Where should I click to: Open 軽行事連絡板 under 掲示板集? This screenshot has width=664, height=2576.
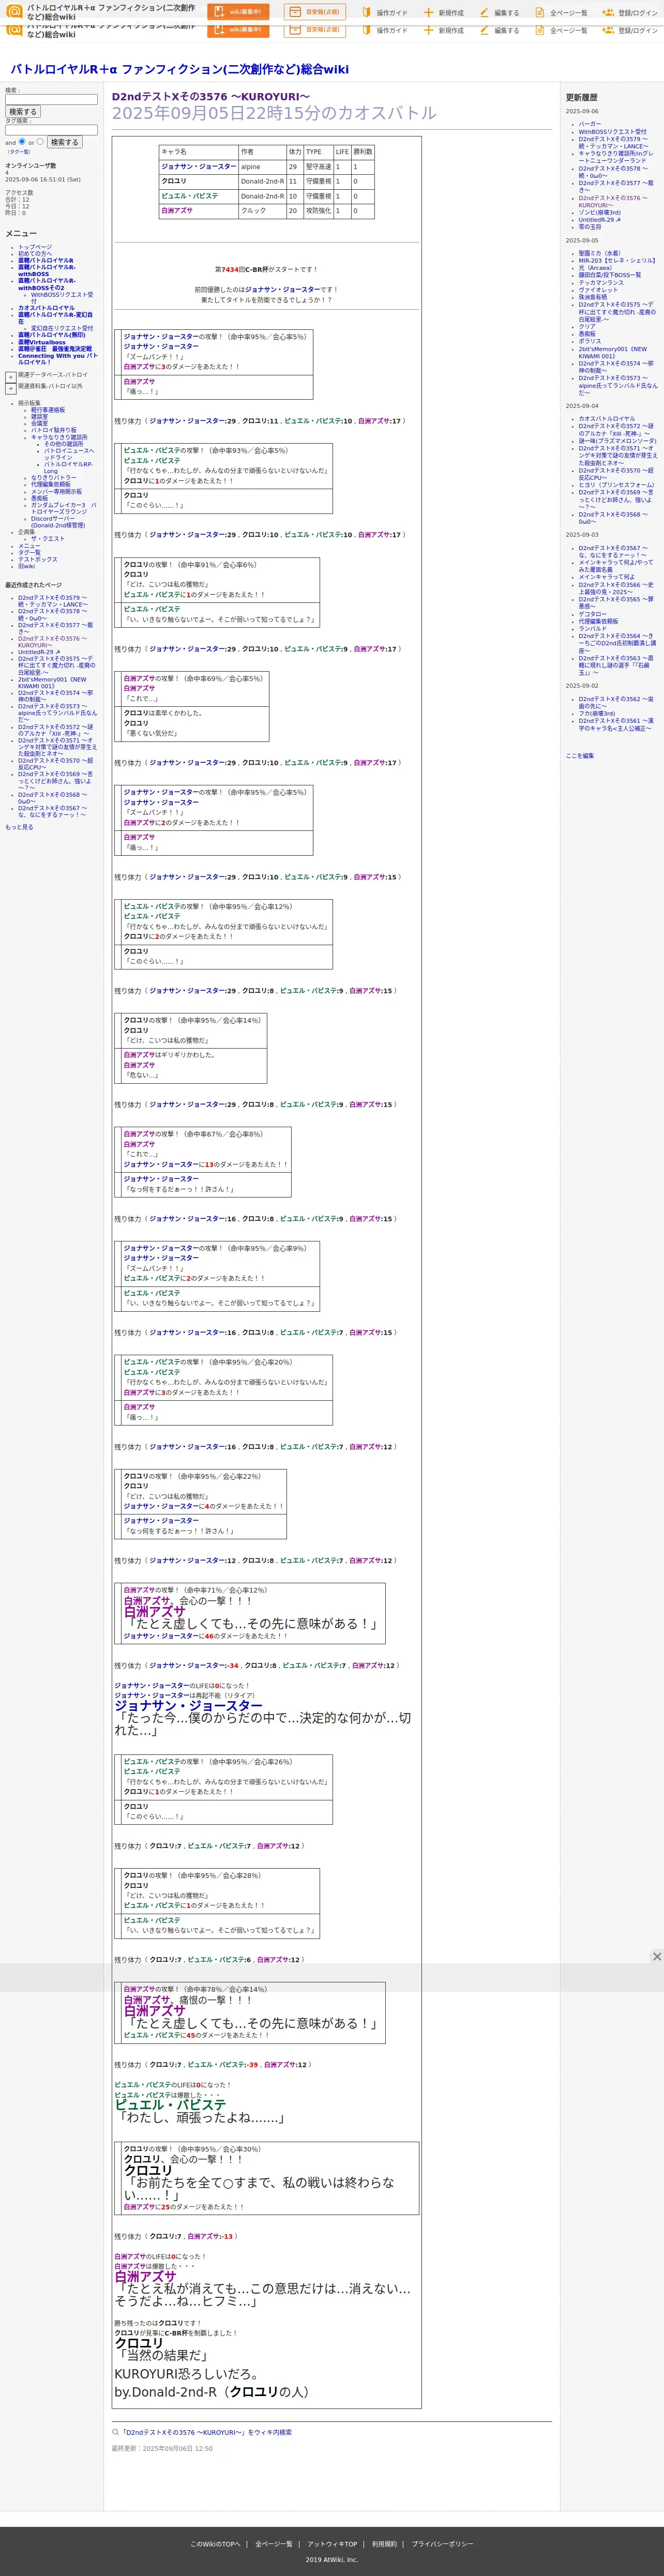click(48, 410)
